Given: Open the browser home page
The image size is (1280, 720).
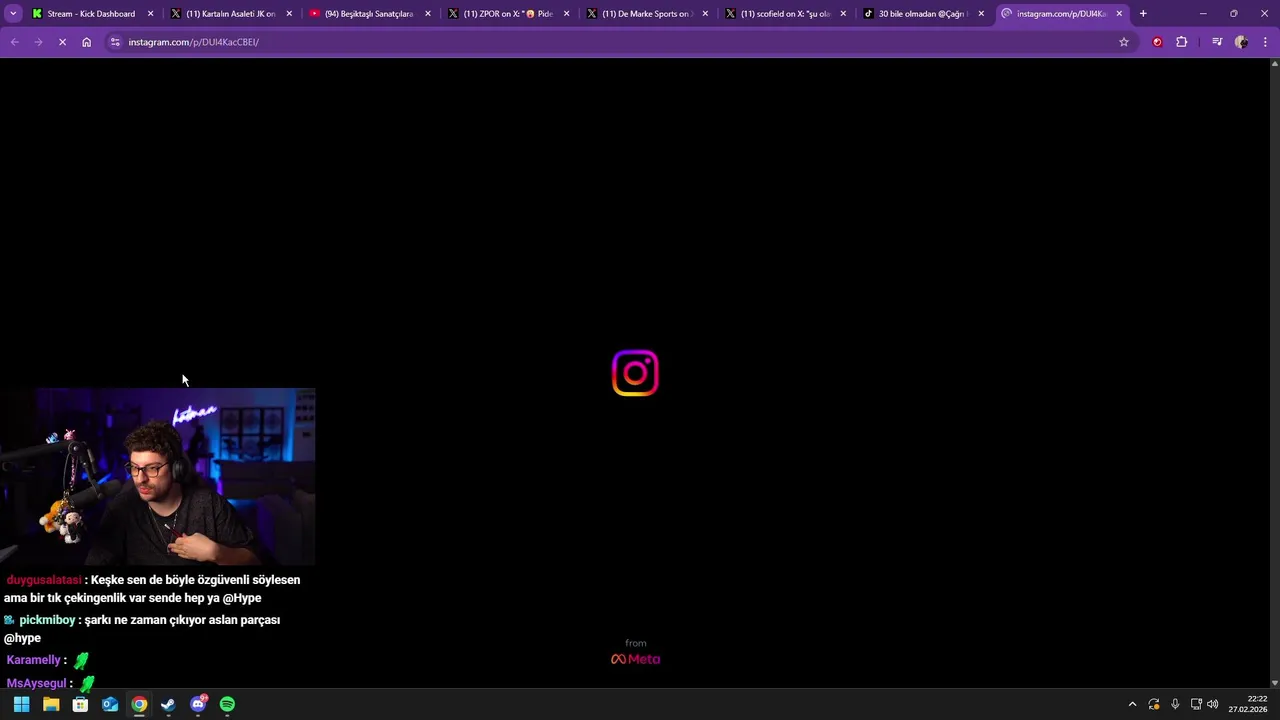Looking at the screenshot, I should coord(86,42).
